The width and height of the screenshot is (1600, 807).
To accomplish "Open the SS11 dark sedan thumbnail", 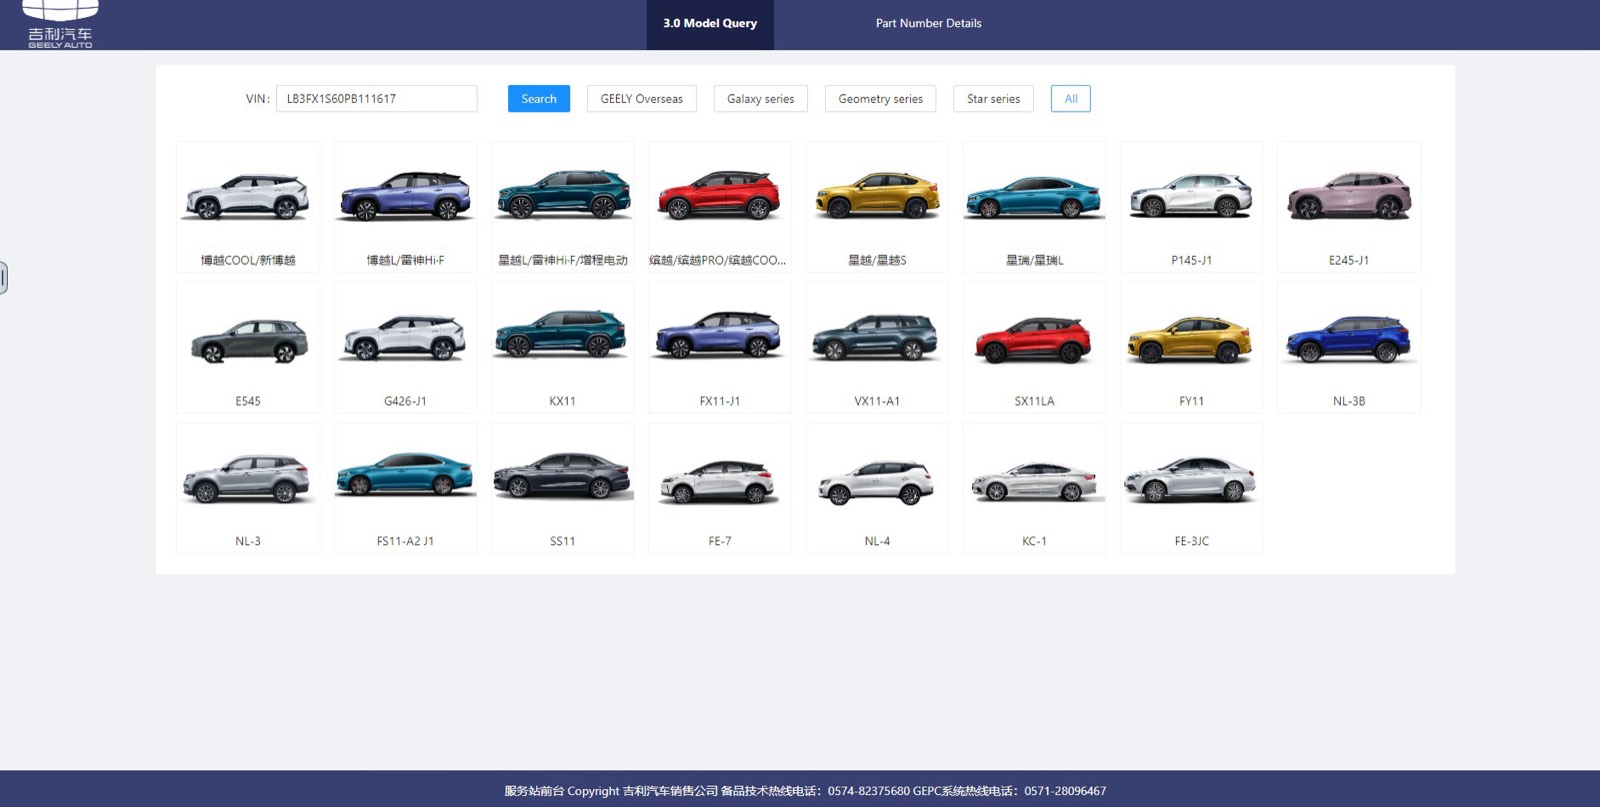I will point(563,488).
